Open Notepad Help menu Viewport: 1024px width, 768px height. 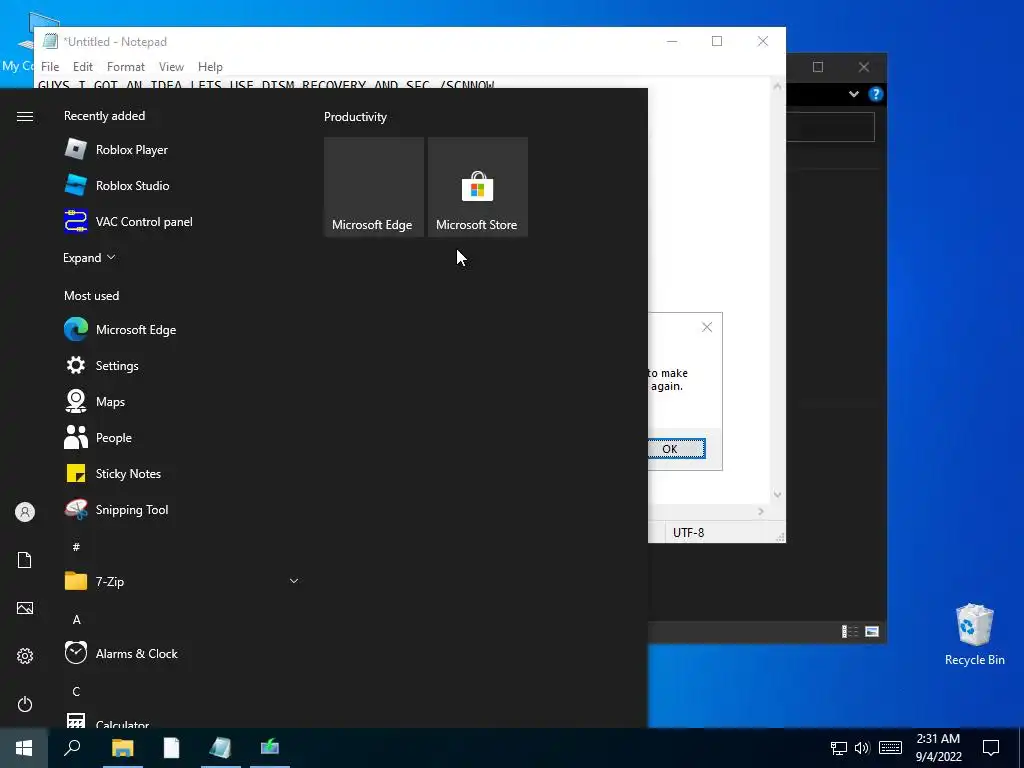coord(210,67)
